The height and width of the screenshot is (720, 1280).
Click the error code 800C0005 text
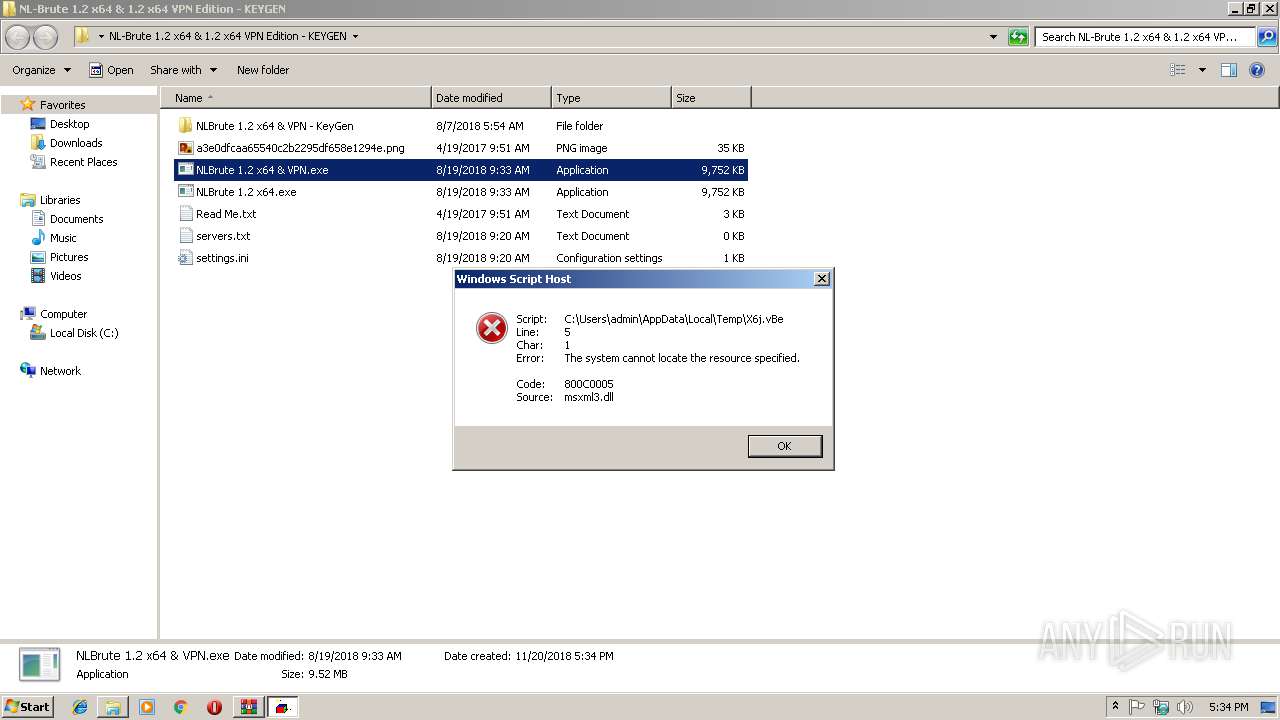pyautogui.click(x=589, y=384)
